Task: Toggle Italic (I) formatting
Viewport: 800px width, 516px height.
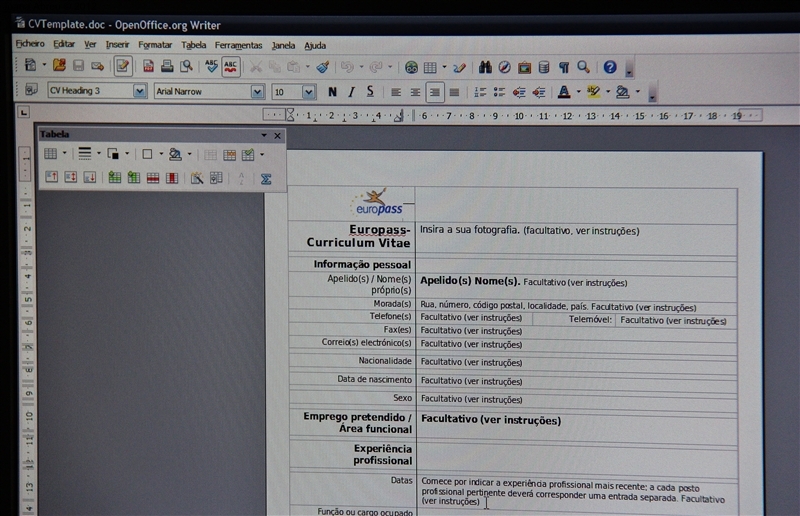Action: coord(351,92)
